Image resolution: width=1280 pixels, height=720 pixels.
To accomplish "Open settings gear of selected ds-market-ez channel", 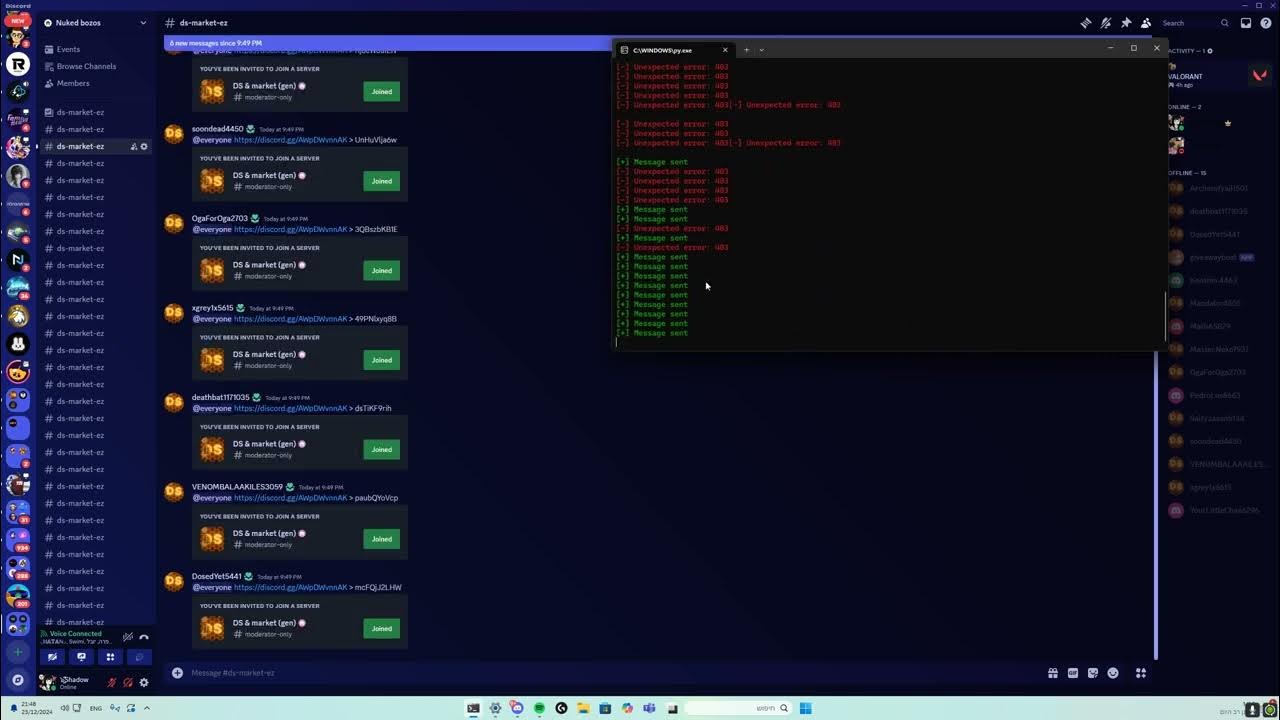I will coord(144,146).
